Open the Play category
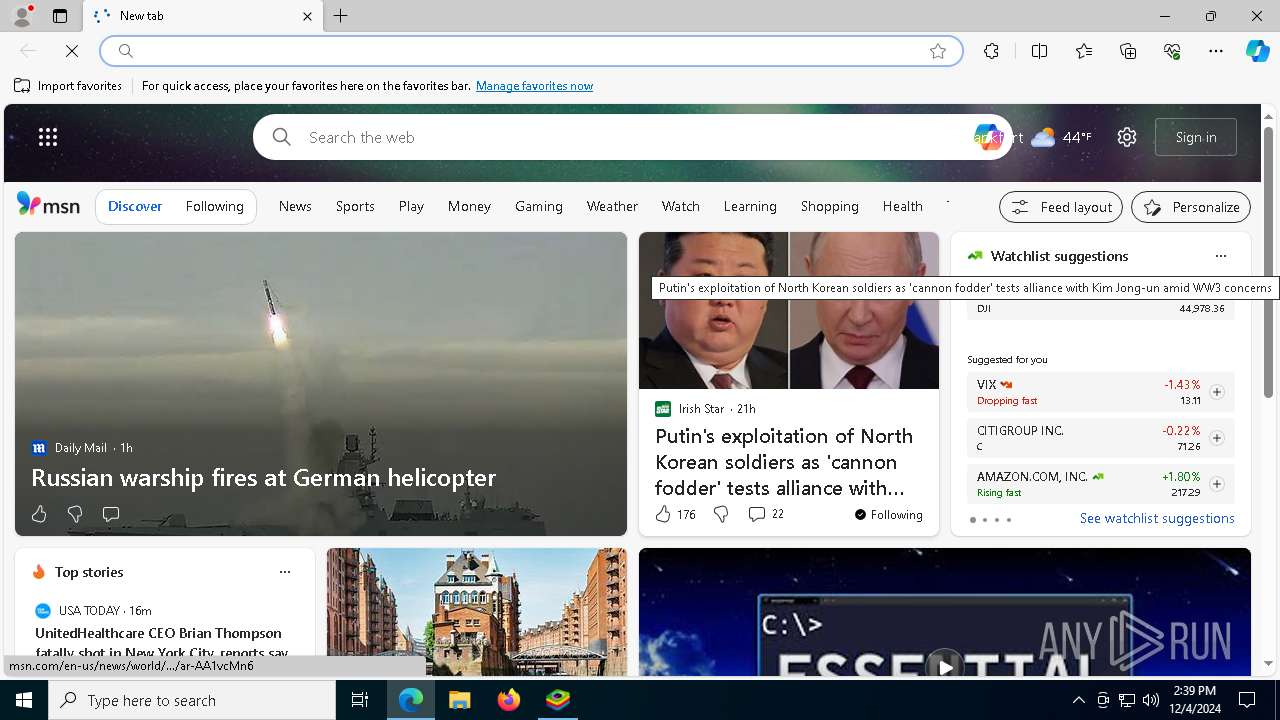Image resolution: width=1280 pixels, height=720 pixels. (x=411, y=206)
